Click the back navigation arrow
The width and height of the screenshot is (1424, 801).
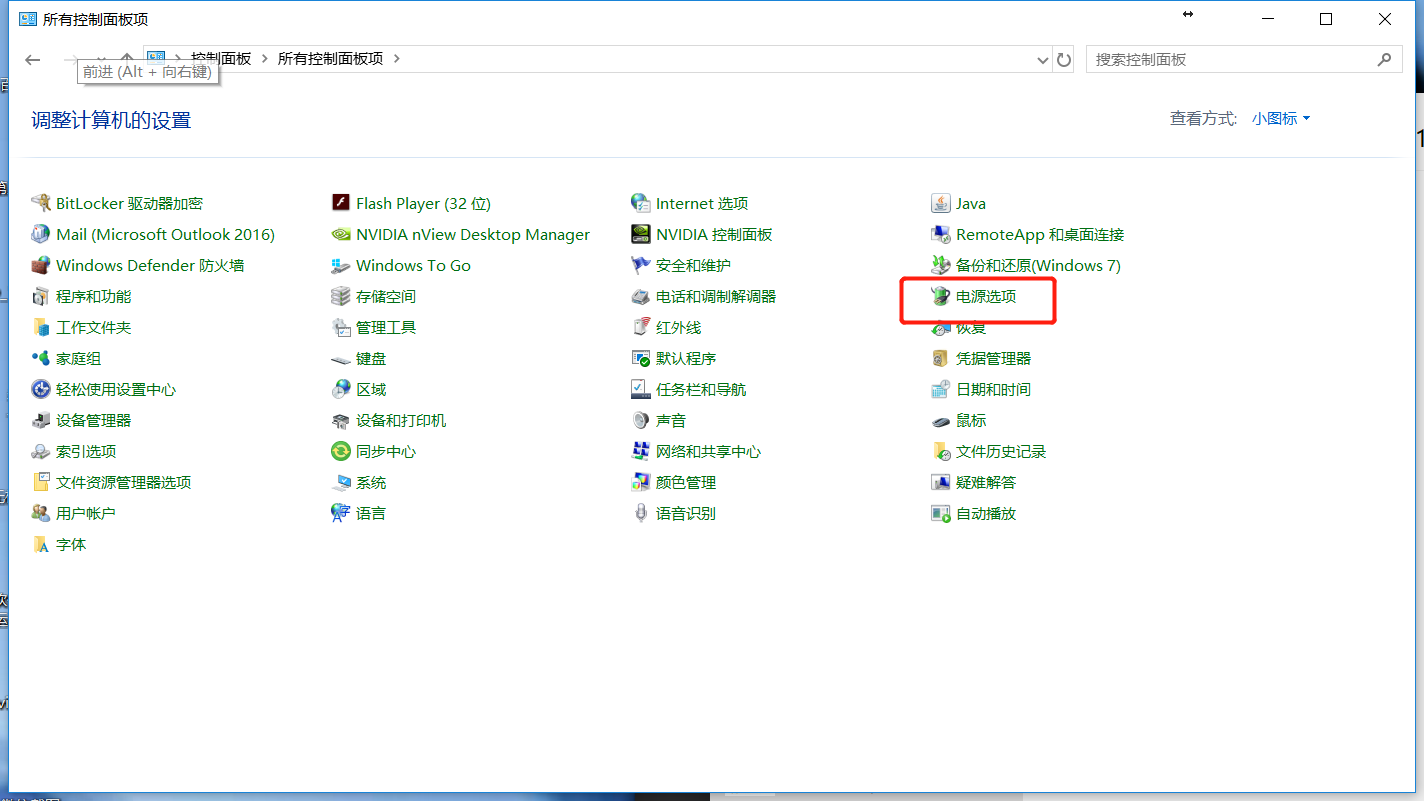(x=32, y=59)
